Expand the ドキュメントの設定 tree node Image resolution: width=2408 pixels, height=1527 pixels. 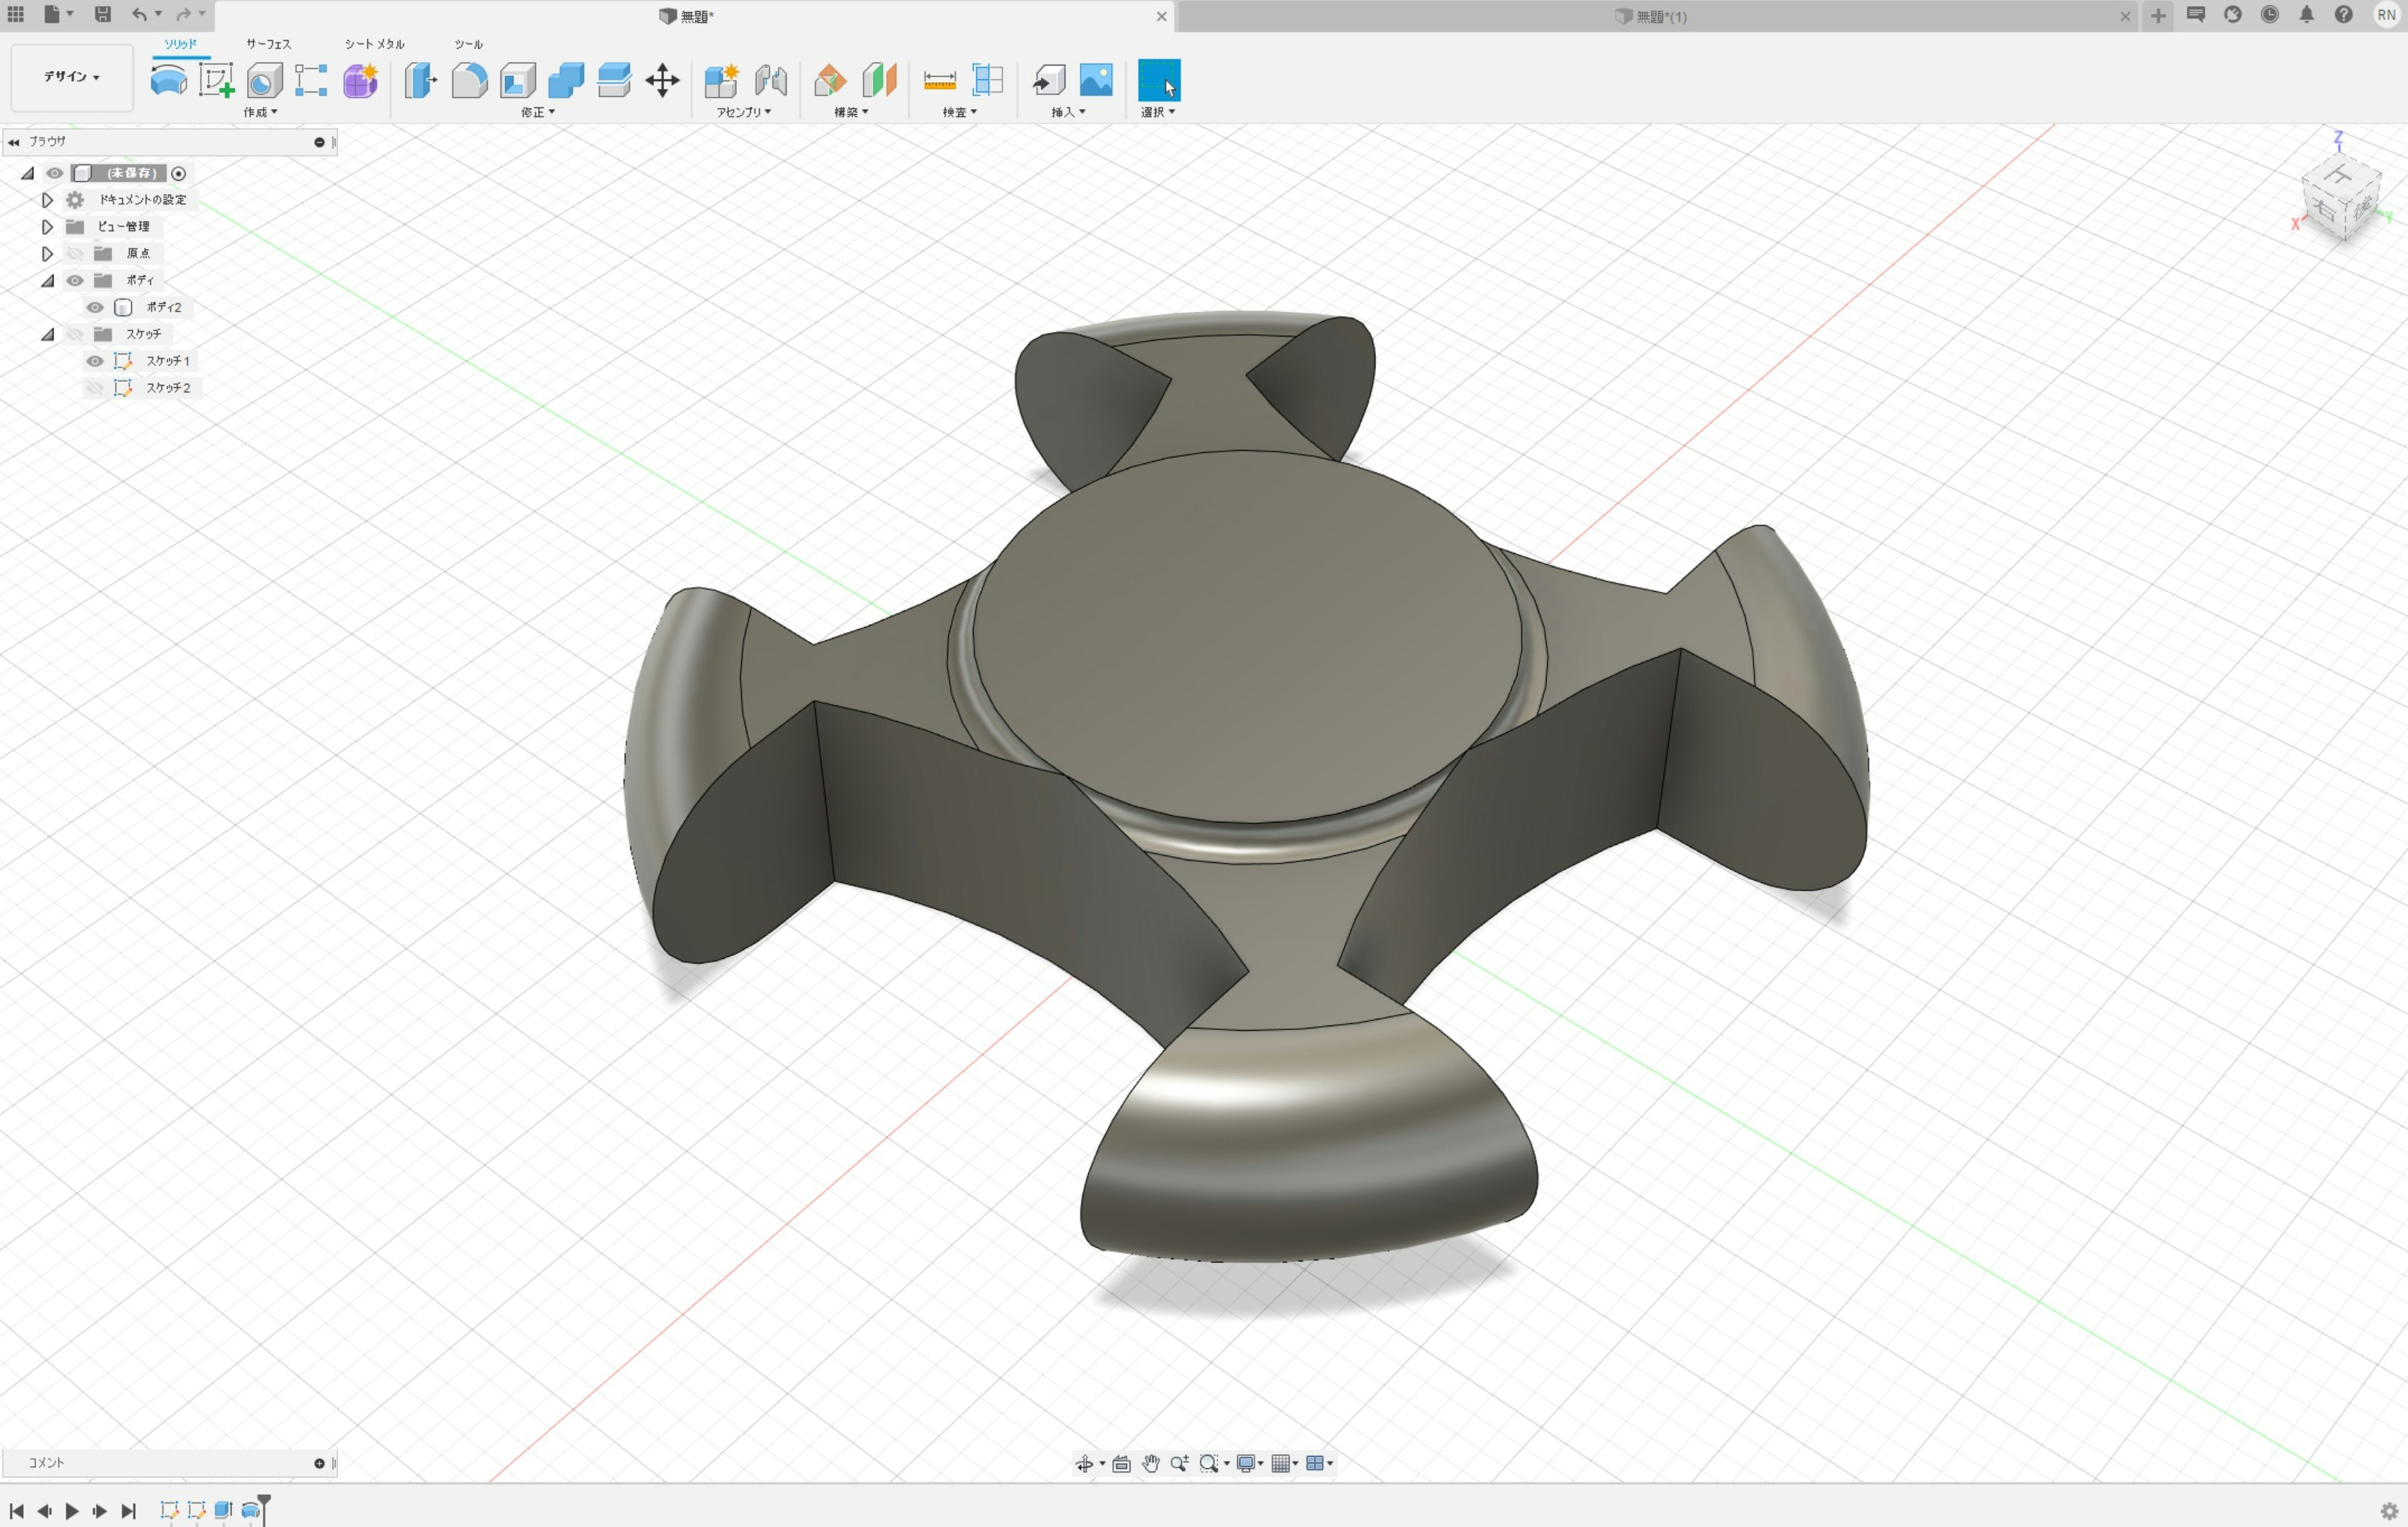click(47, 200)
